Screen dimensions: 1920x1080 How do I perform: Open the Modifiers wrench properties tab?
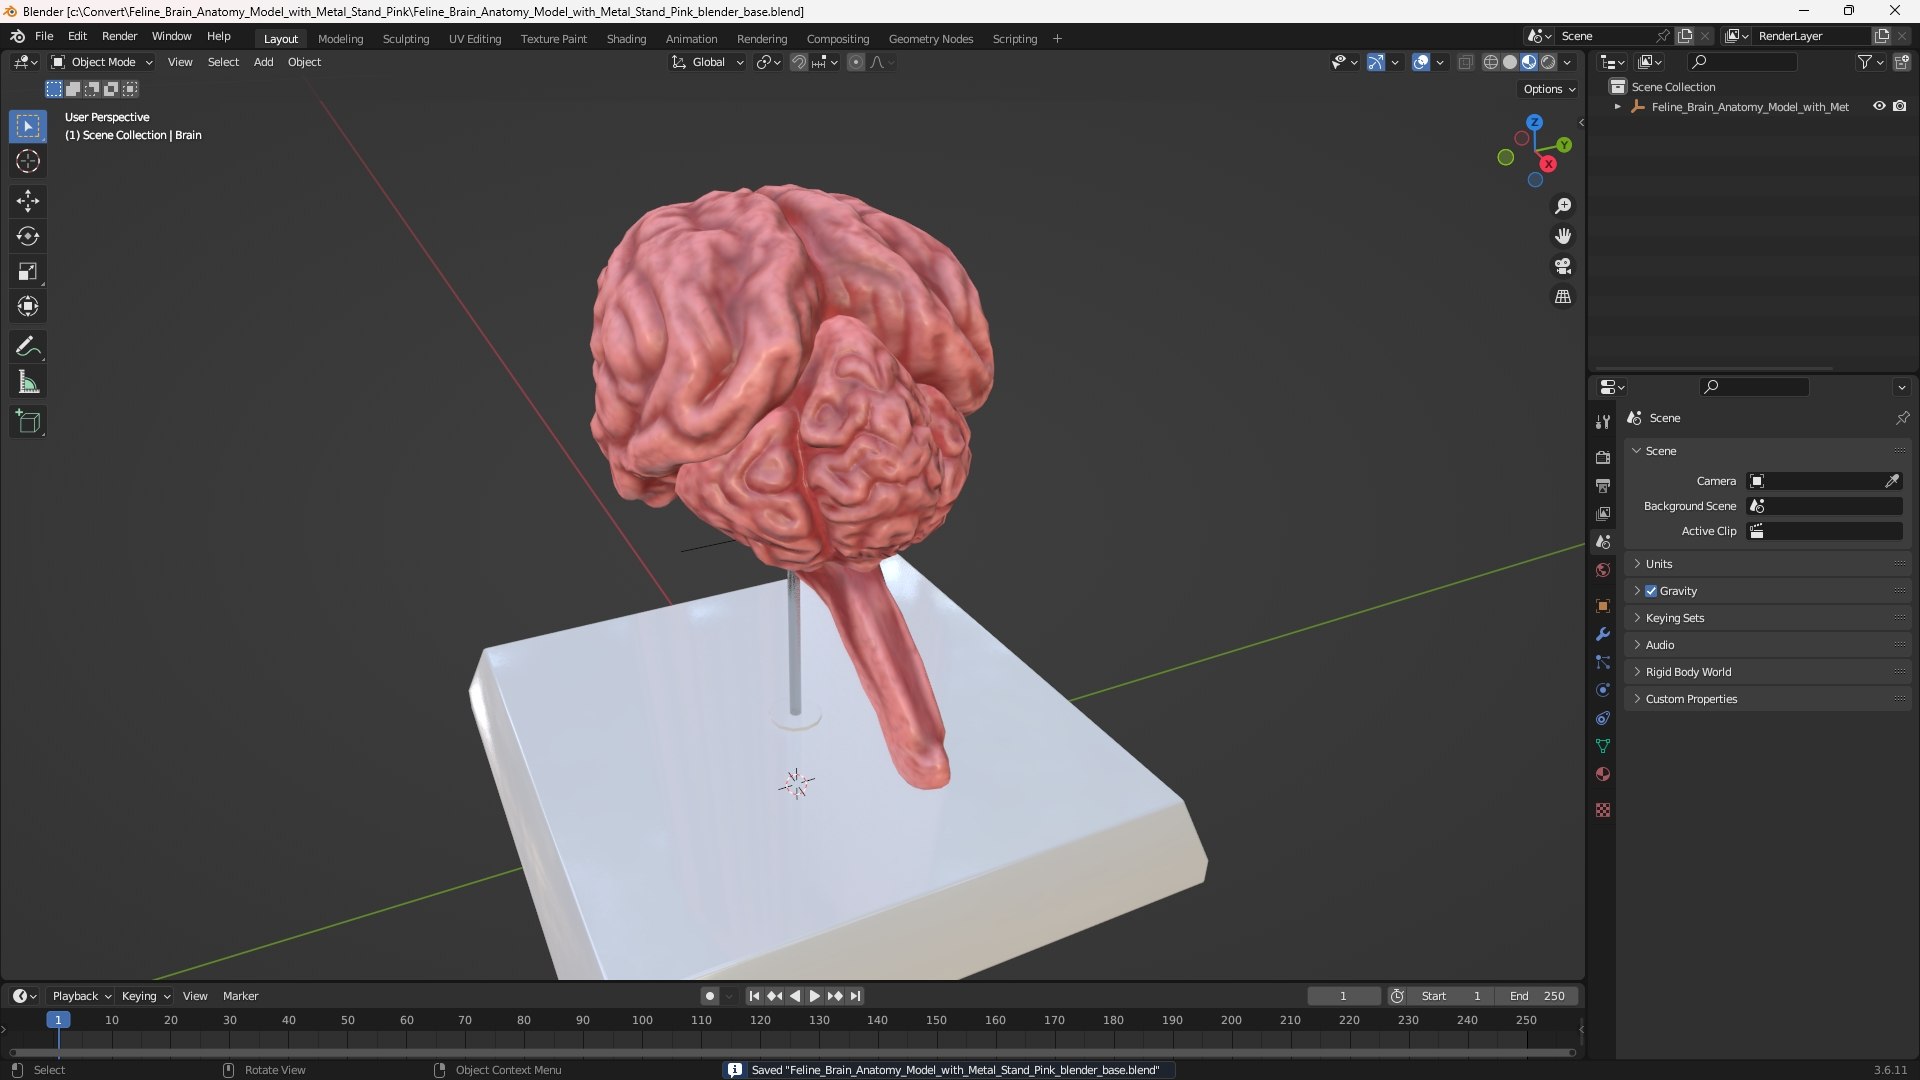(x=1603, y=634)
